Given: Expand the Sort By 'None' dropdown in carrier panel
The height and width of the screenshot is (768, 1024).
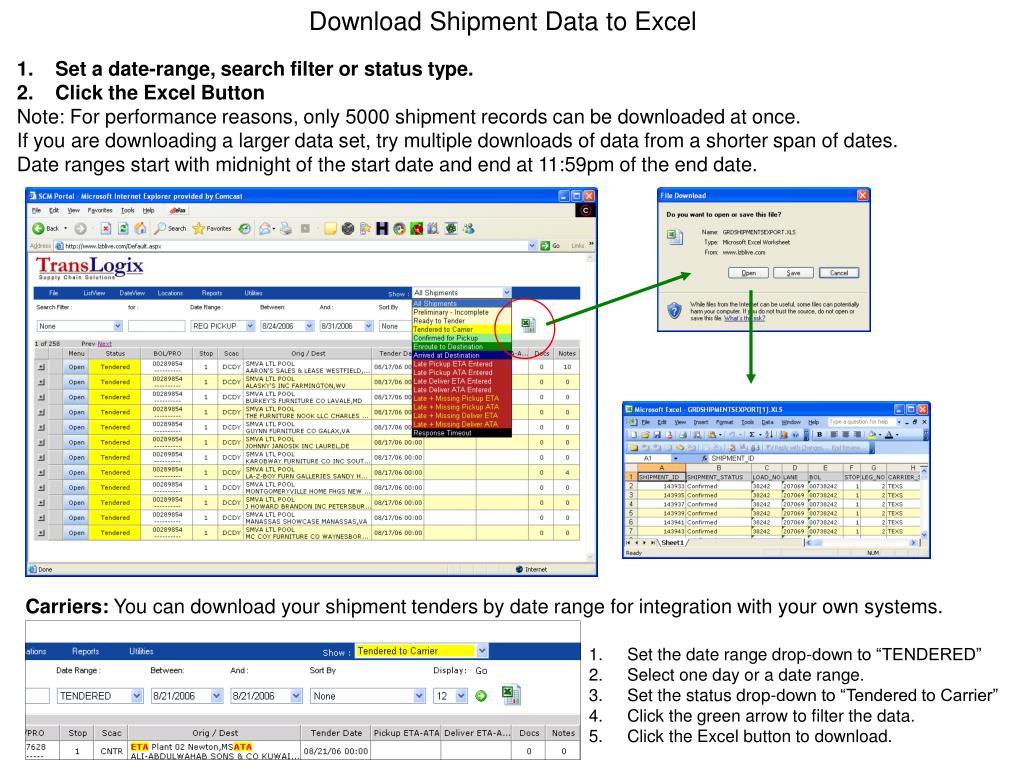Looking at the screenshot, I should point(419,696).
